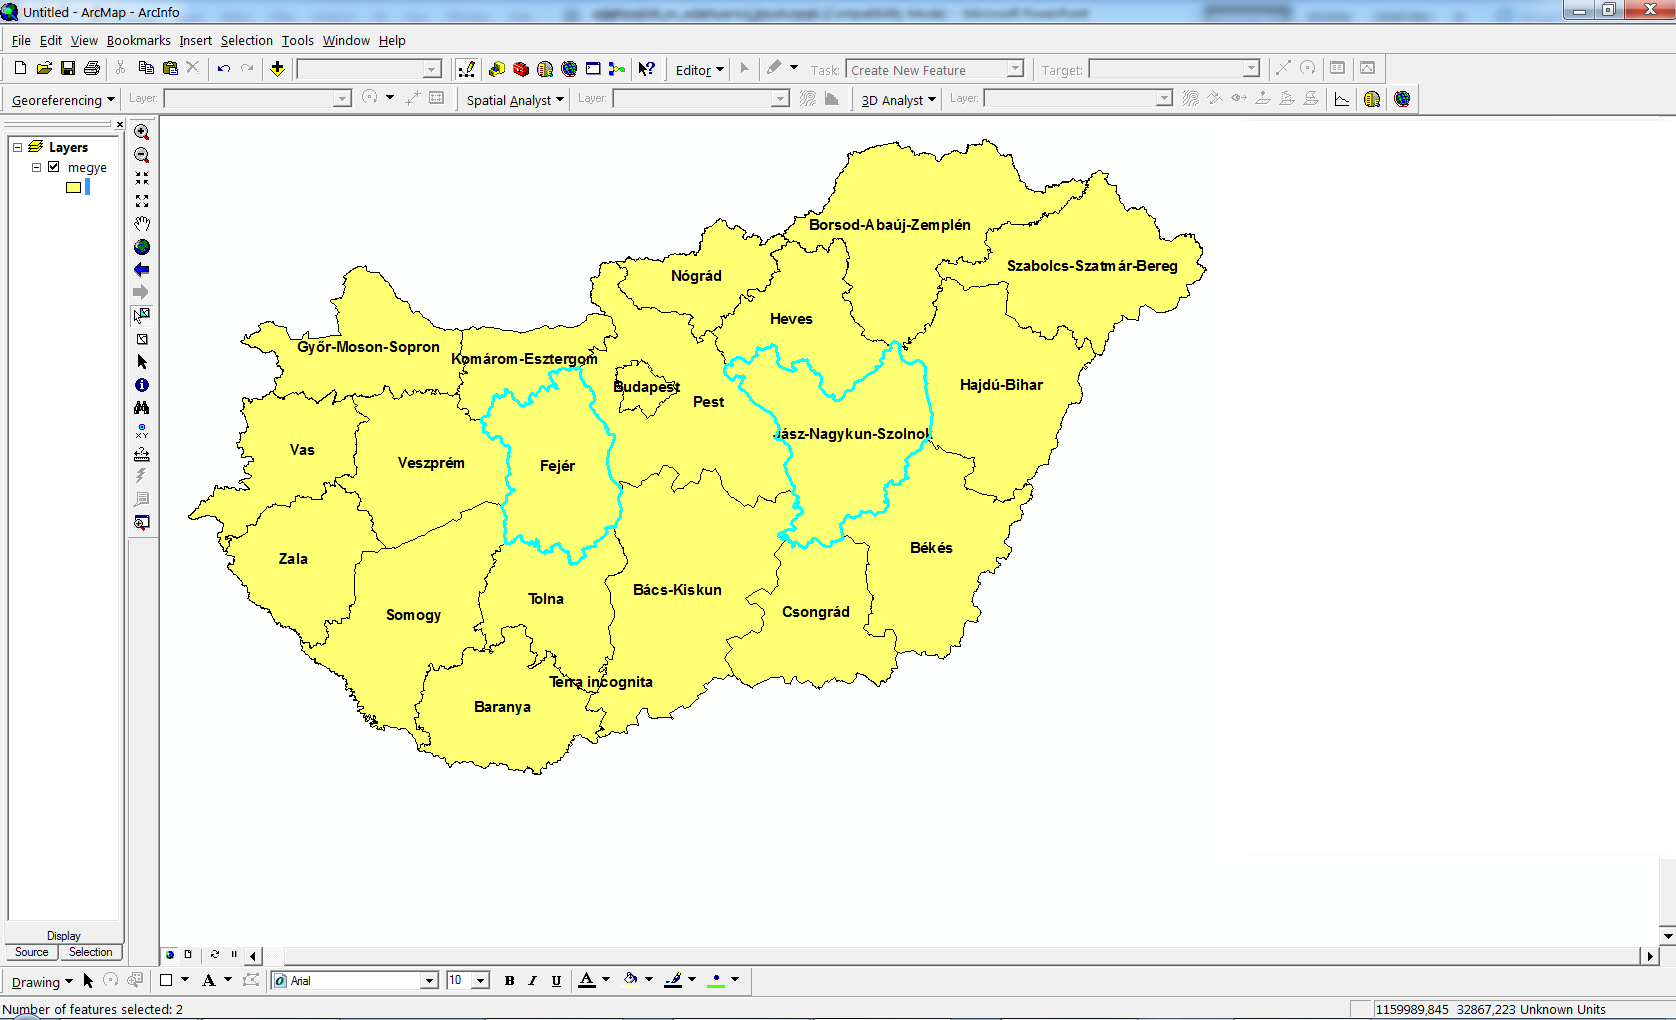Select the Find binoculars tool

click(142, 408)
